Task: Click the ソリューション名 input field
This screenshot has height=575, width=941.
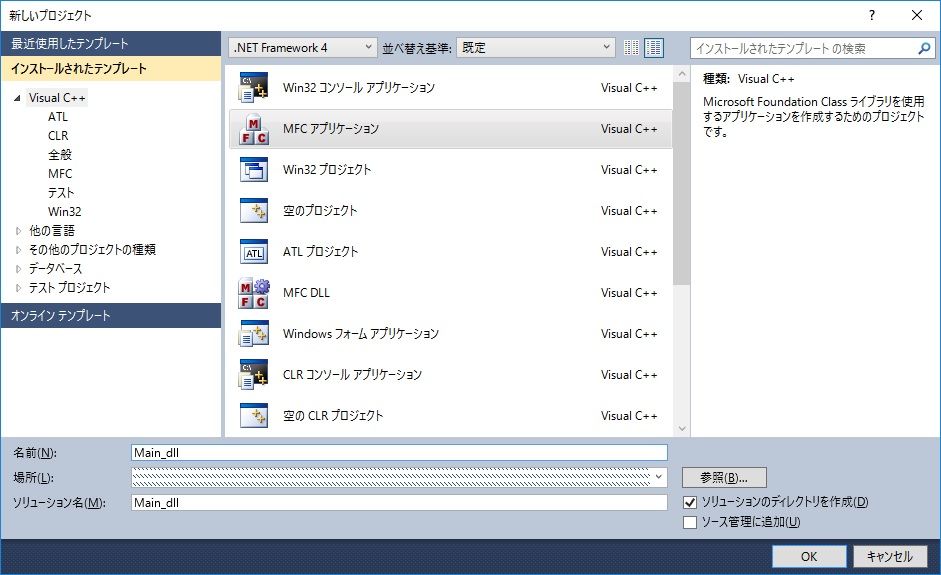Action: pyautogui.click(x=399, y=502)
